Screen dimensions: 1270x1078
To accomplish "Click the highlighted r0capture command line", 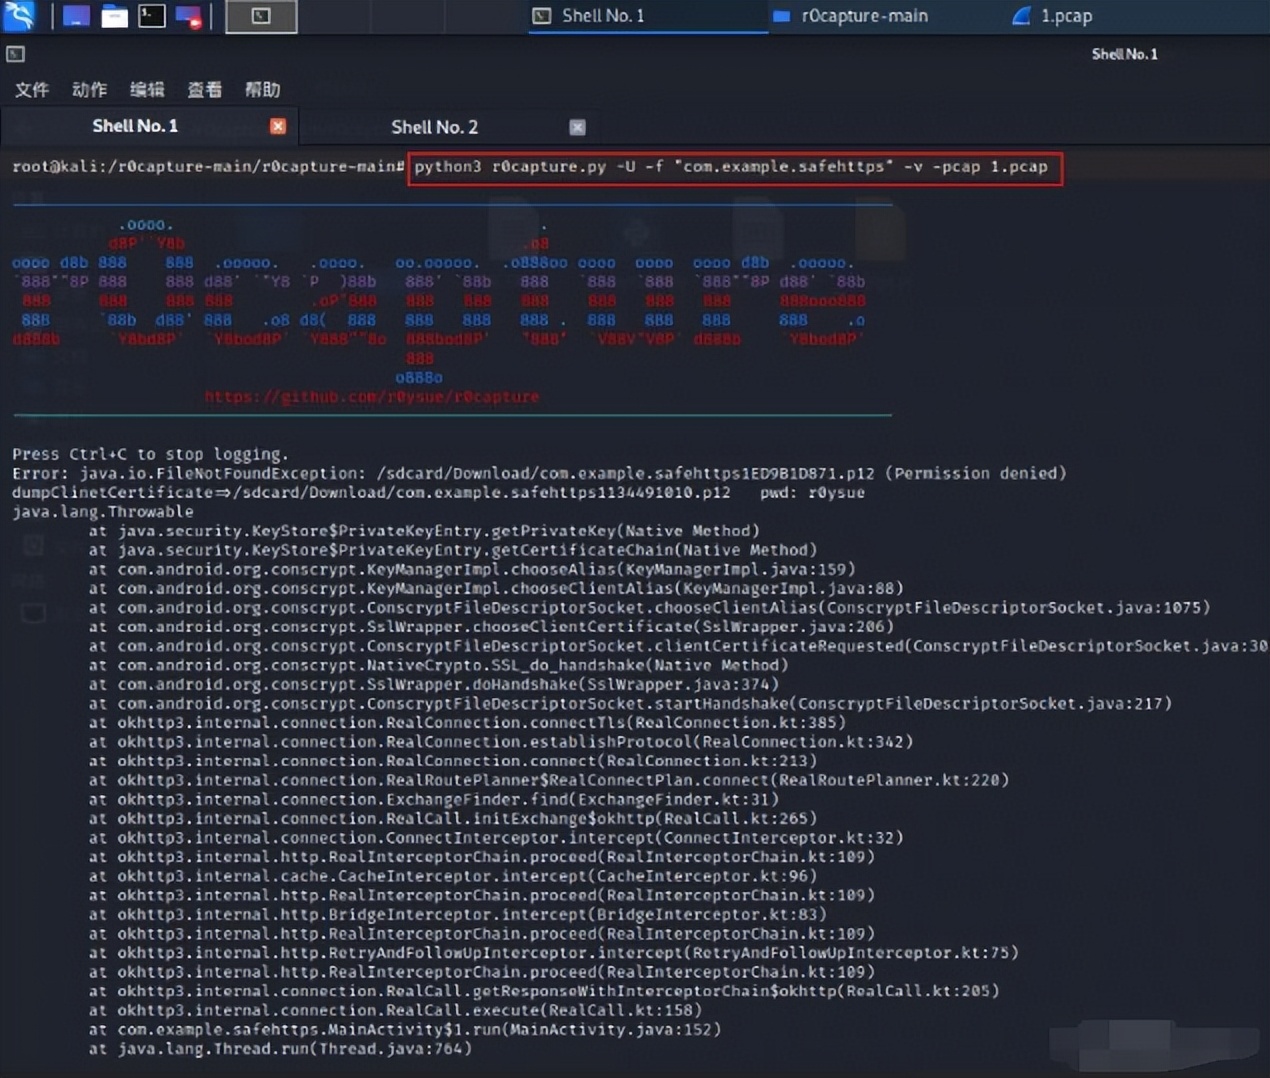I will tap(735, 167).
